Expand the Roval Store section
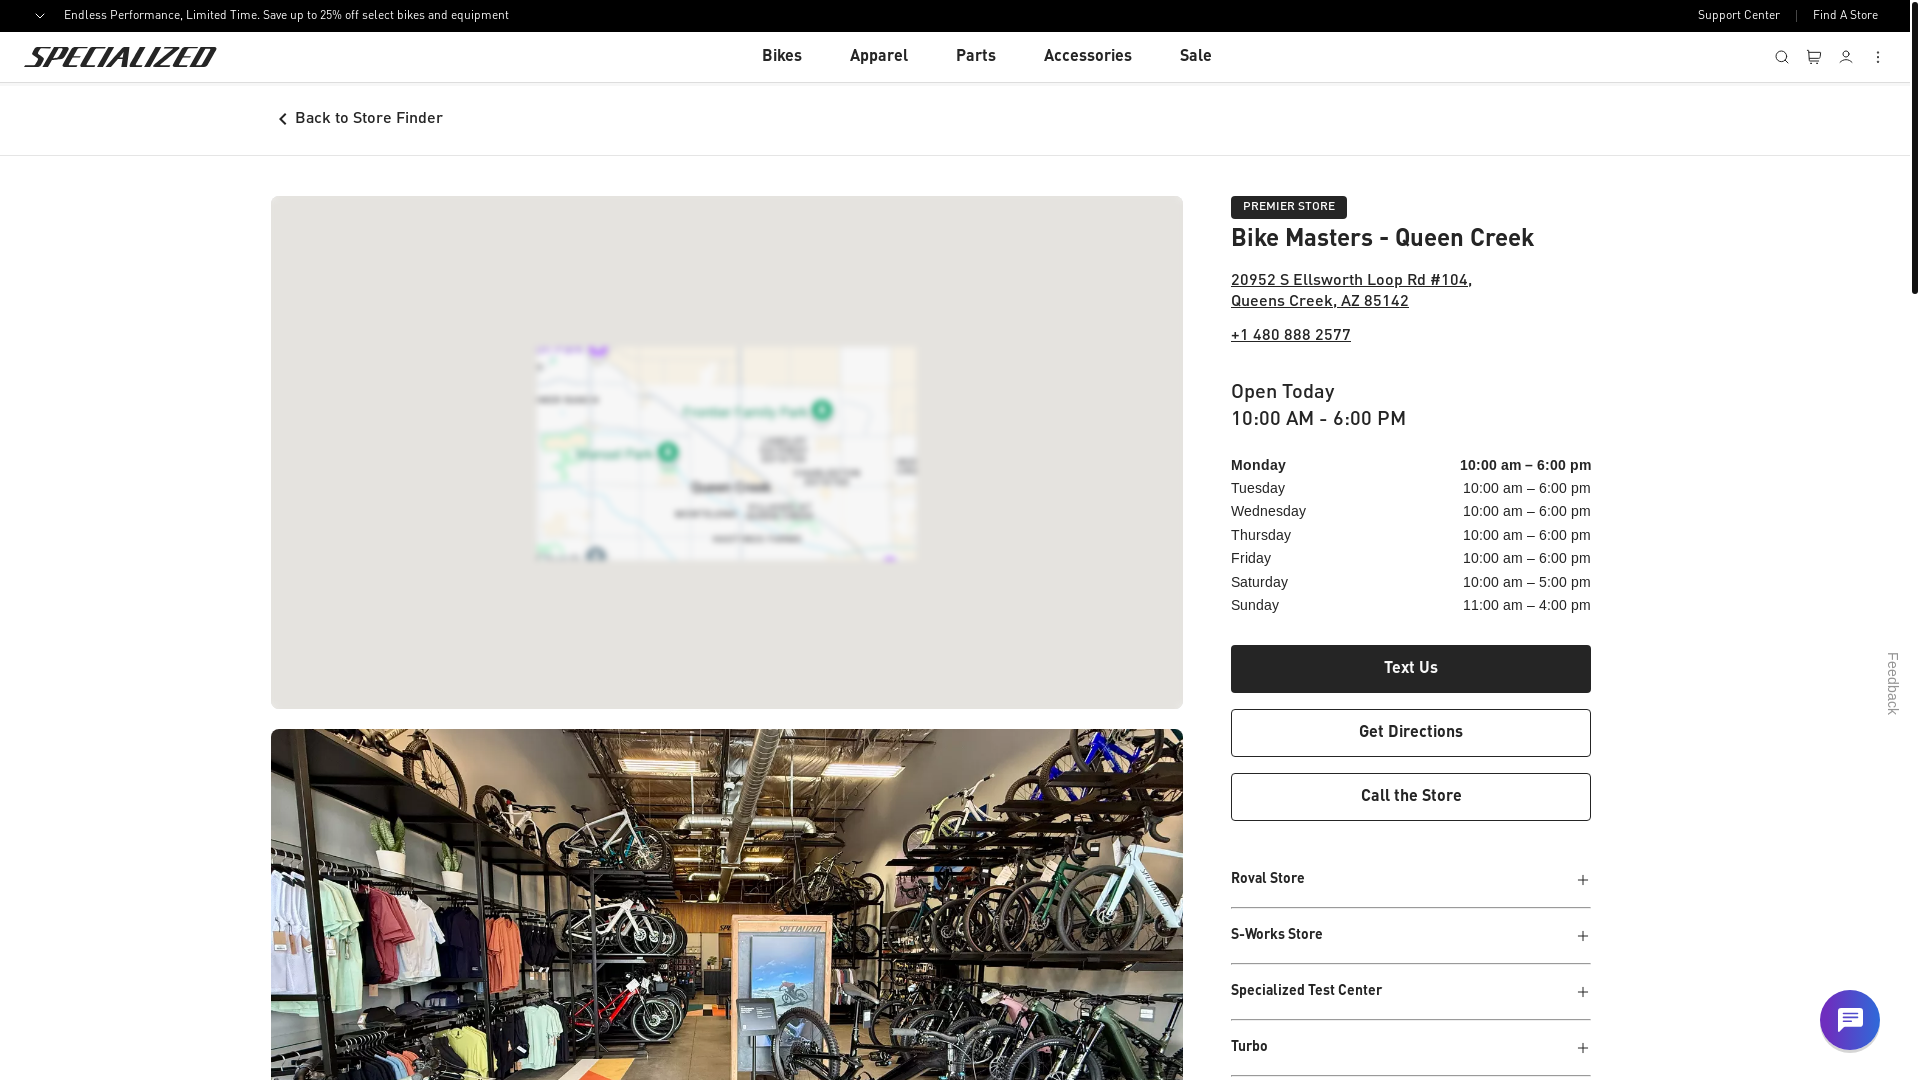Image resolution: width=1920 pixels, height=1080 pixels. click(x=1410, y=879)
